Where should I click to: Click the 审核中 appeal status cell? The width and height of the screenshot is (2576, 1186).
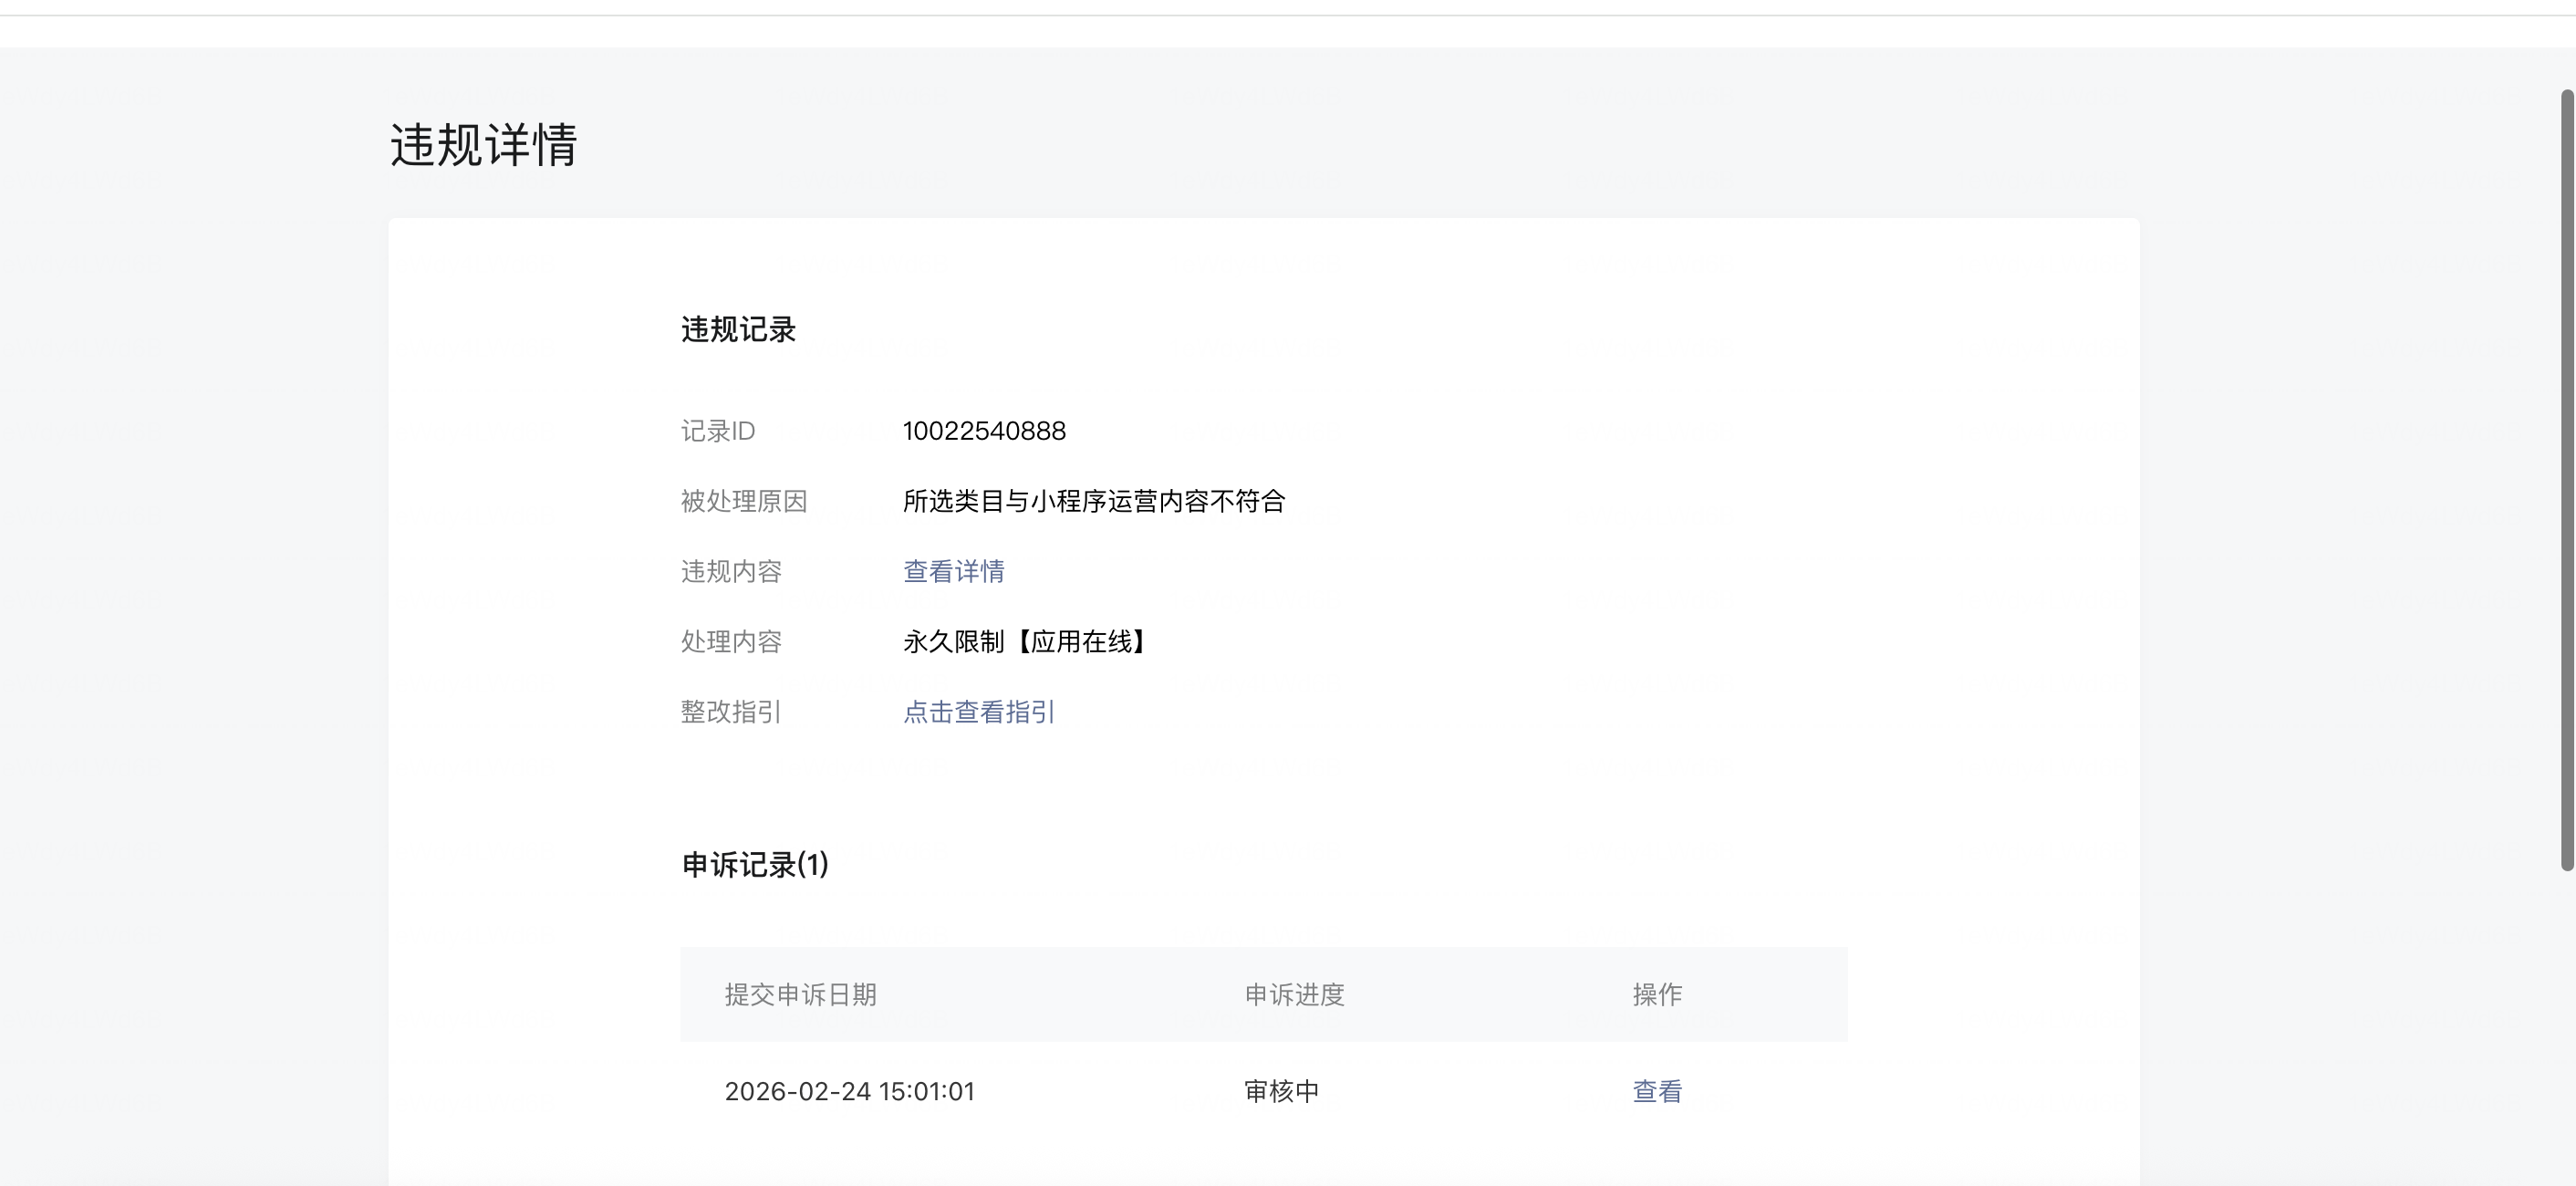[x=1281, y=1091]
